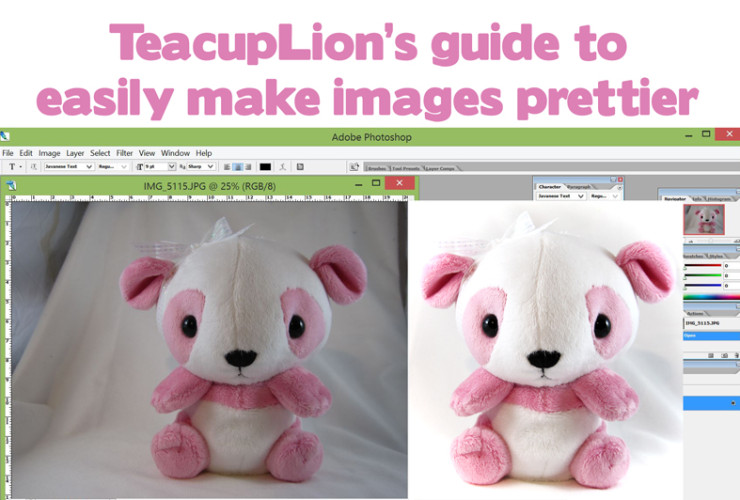Open the Sharp anti-aliasing dropdown
The image size is (740, 500).
pos(201,167)
